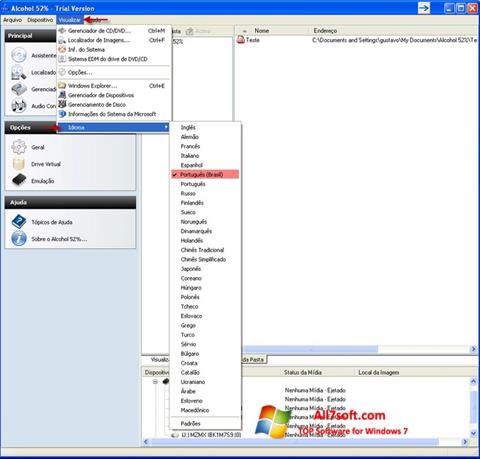Click the Gerenciador drive icon in Principal
The width and height of the screenshot is (480, 459).
click(19, 89)
